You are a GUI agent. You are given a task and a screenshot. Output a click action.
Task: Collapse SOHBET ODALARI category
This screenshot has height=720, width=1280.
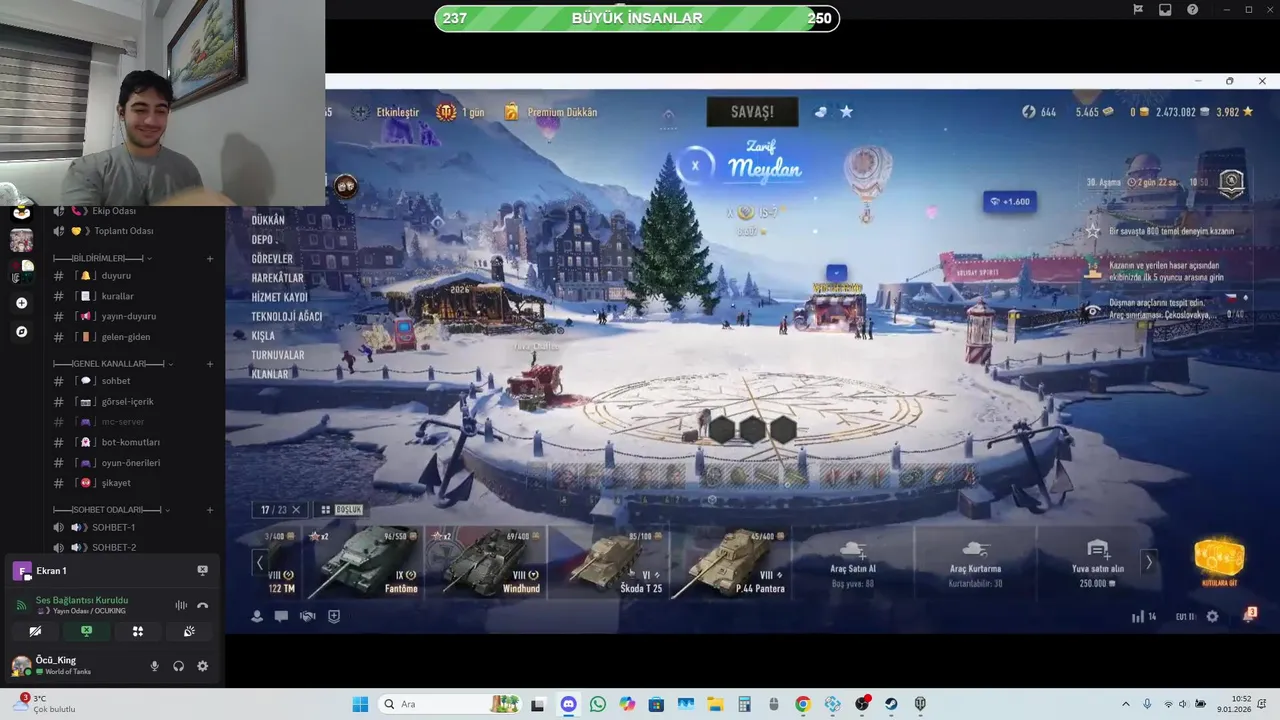112,510
